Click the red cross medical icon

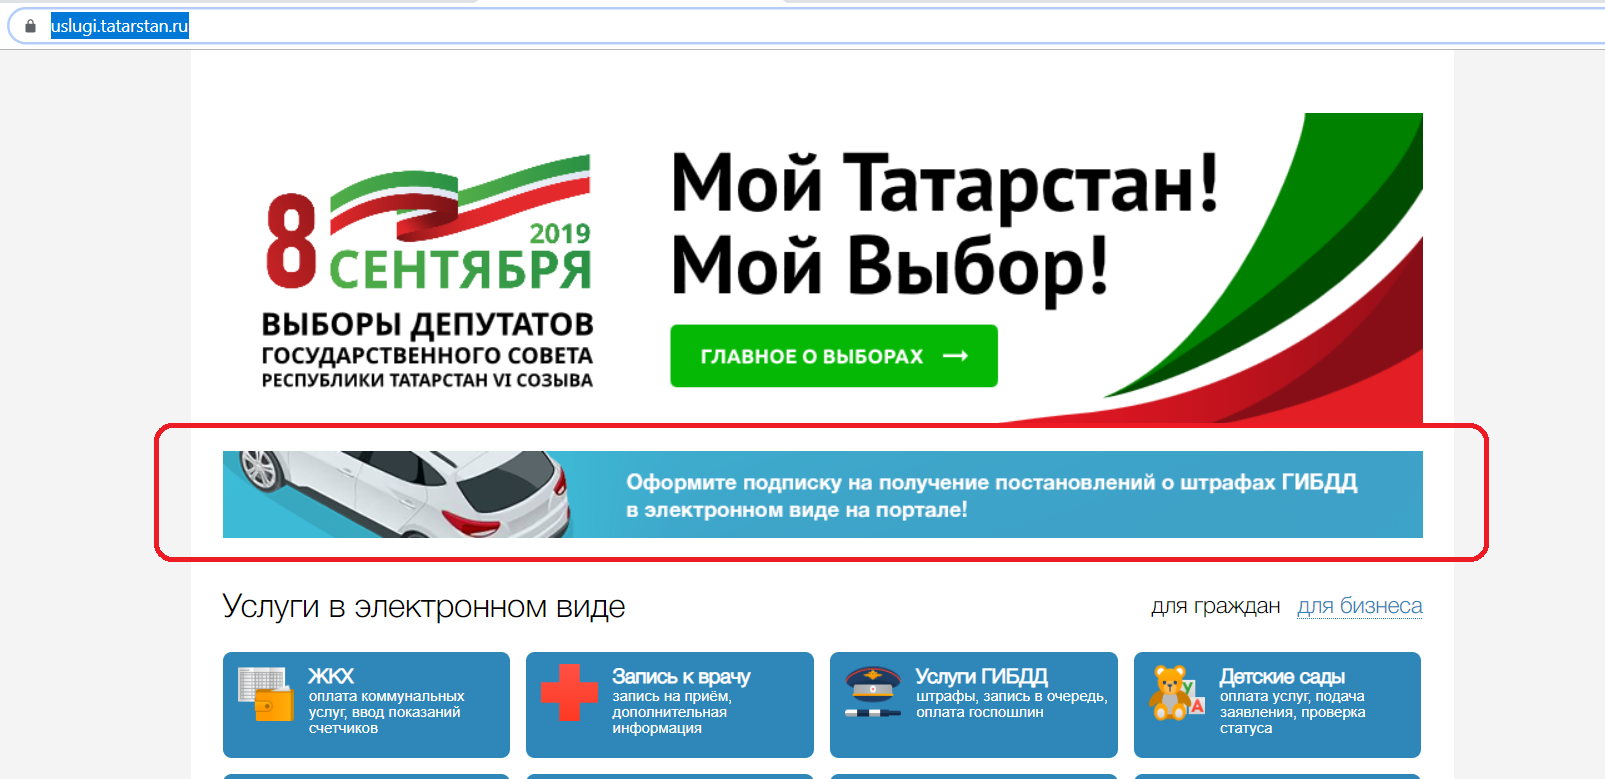569,692
